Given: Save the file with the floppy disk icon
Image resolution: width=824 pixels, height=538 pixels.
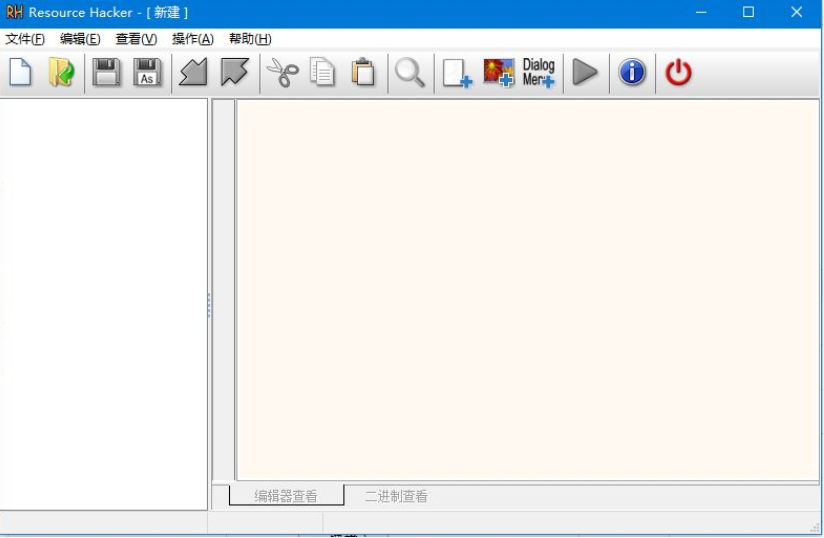Looking at the screenshot, I should click(106, 73).
